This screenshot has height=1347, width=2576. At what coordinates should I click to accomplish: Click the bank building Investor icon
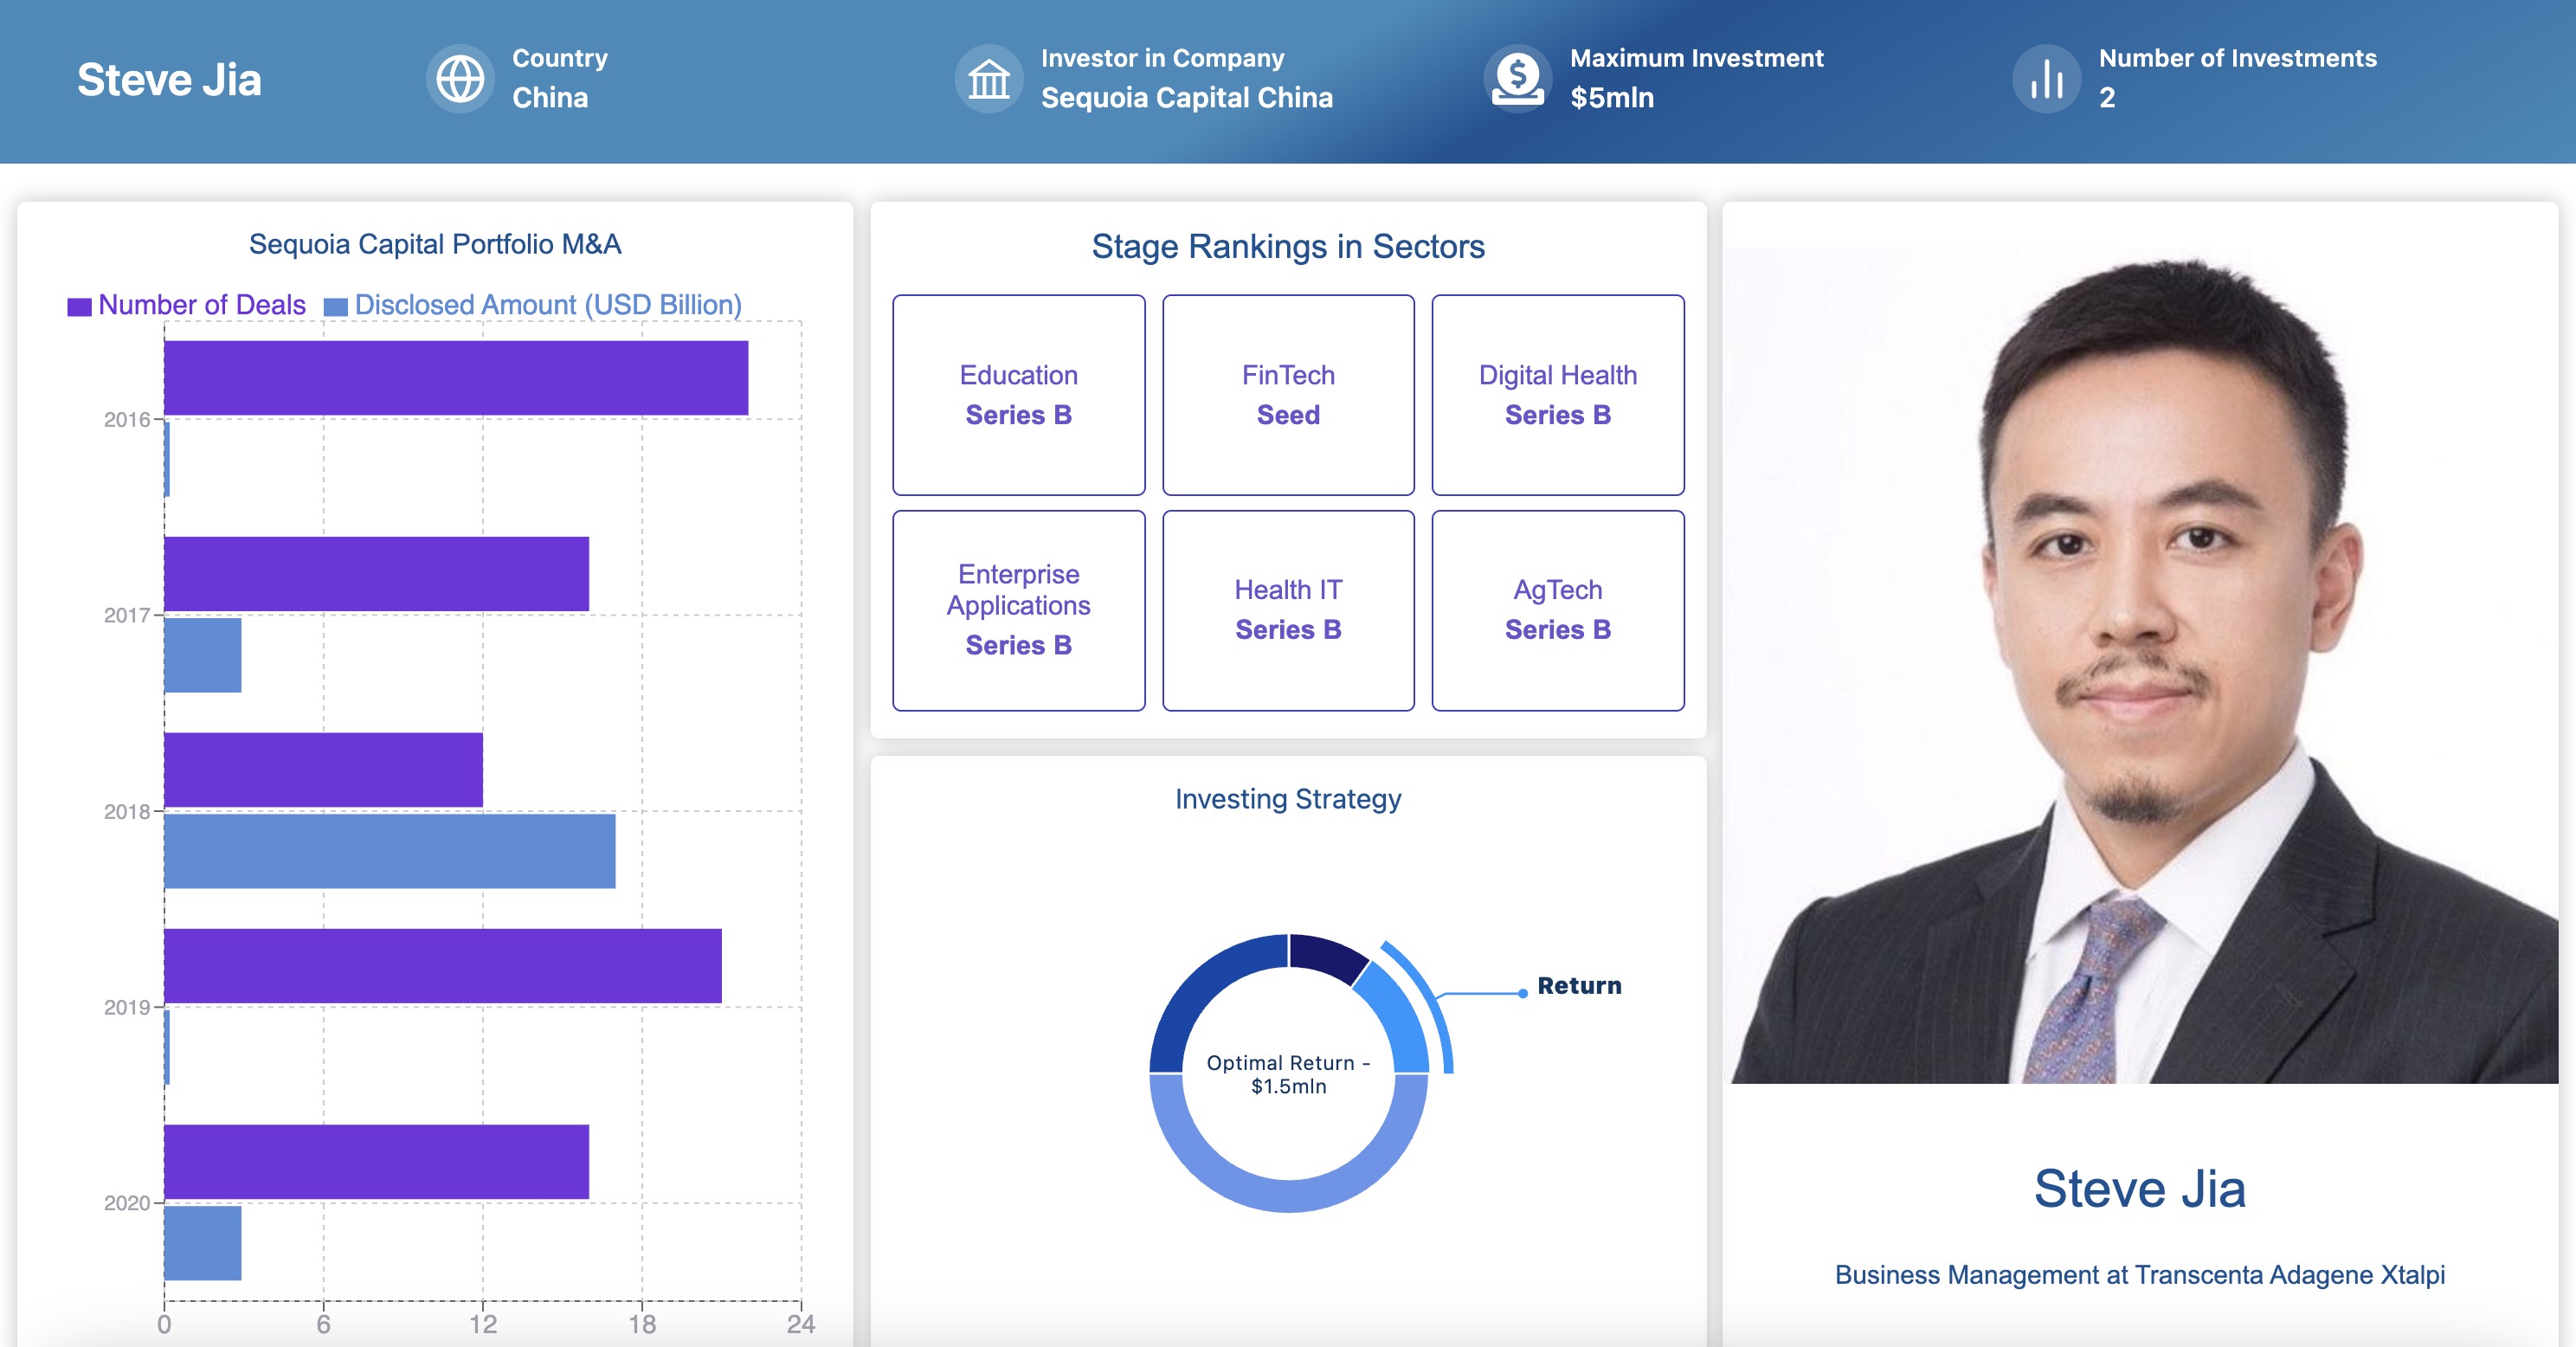click(988, 79)
